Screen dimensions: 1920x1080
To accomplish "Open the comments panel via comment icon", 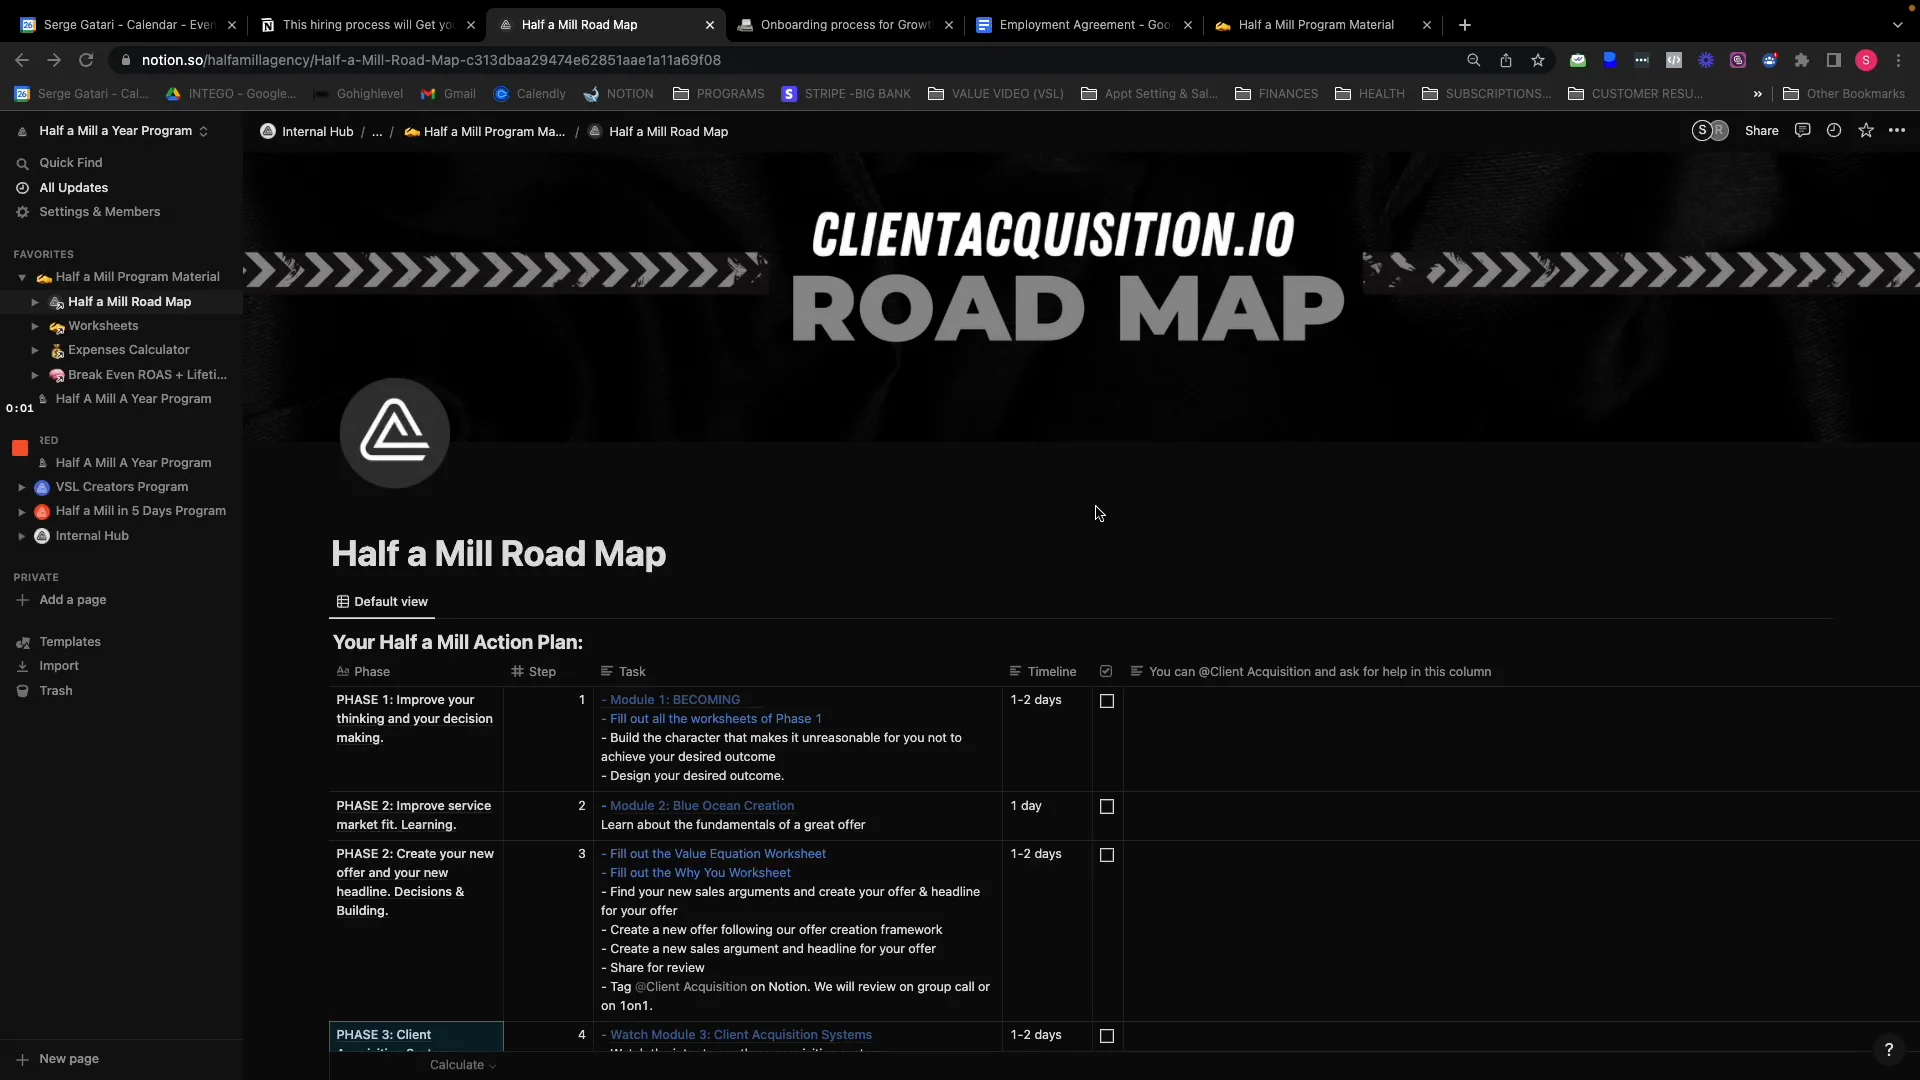I will tap(1803, 131).
